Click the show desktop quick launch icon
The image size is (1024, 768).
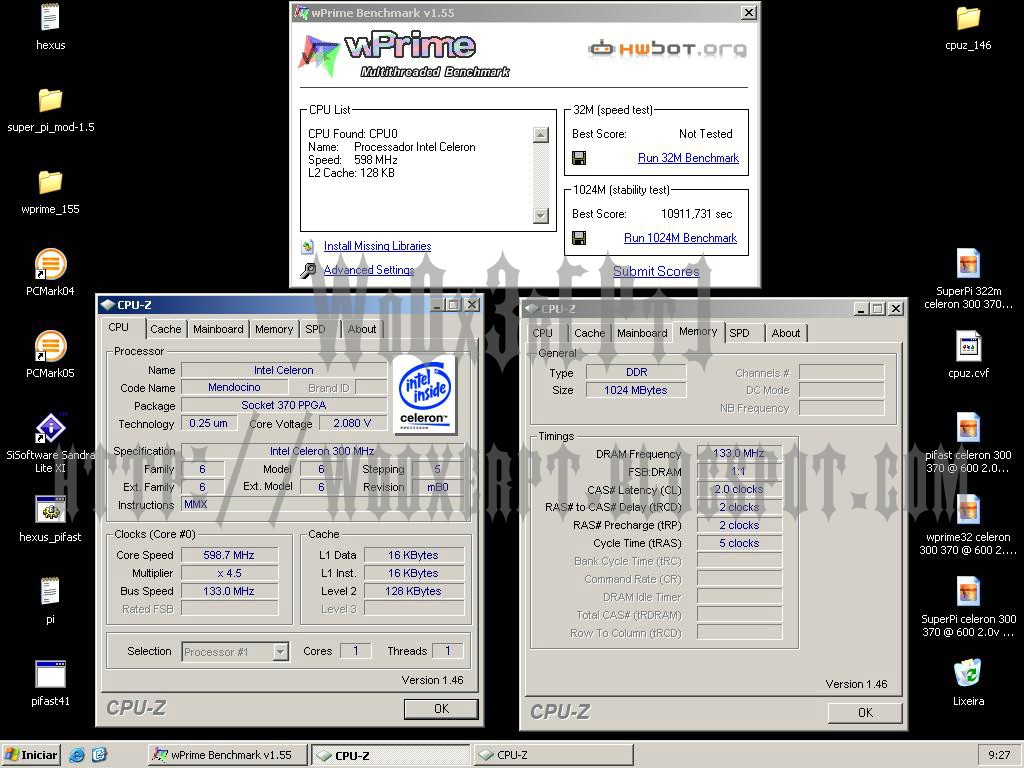[99, 755]
